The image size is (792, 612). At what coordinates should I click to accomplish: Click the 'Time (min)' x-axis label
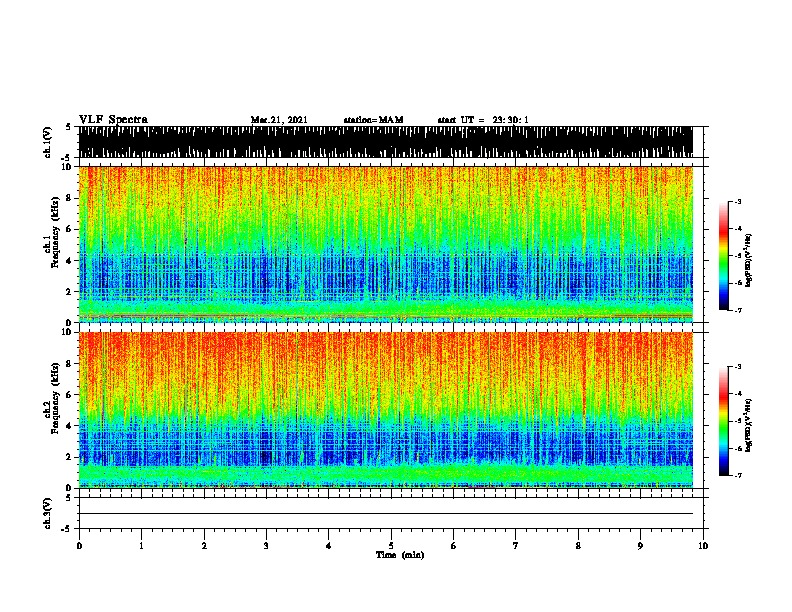pyautogui.click(x=400, y=555)
